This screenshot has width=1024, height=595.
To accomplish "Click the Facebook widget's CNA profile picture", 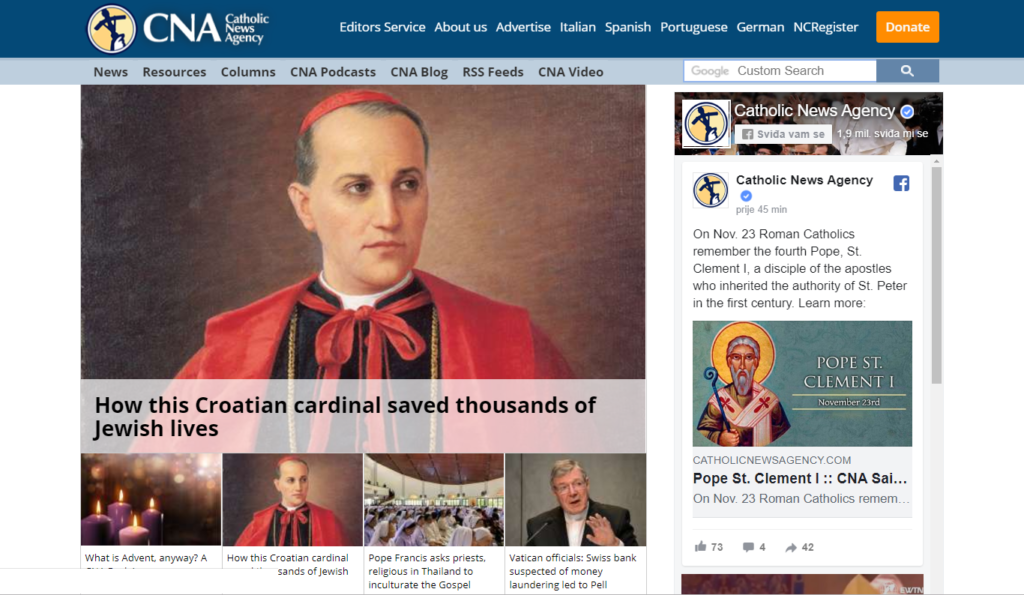I will (706, 123).
